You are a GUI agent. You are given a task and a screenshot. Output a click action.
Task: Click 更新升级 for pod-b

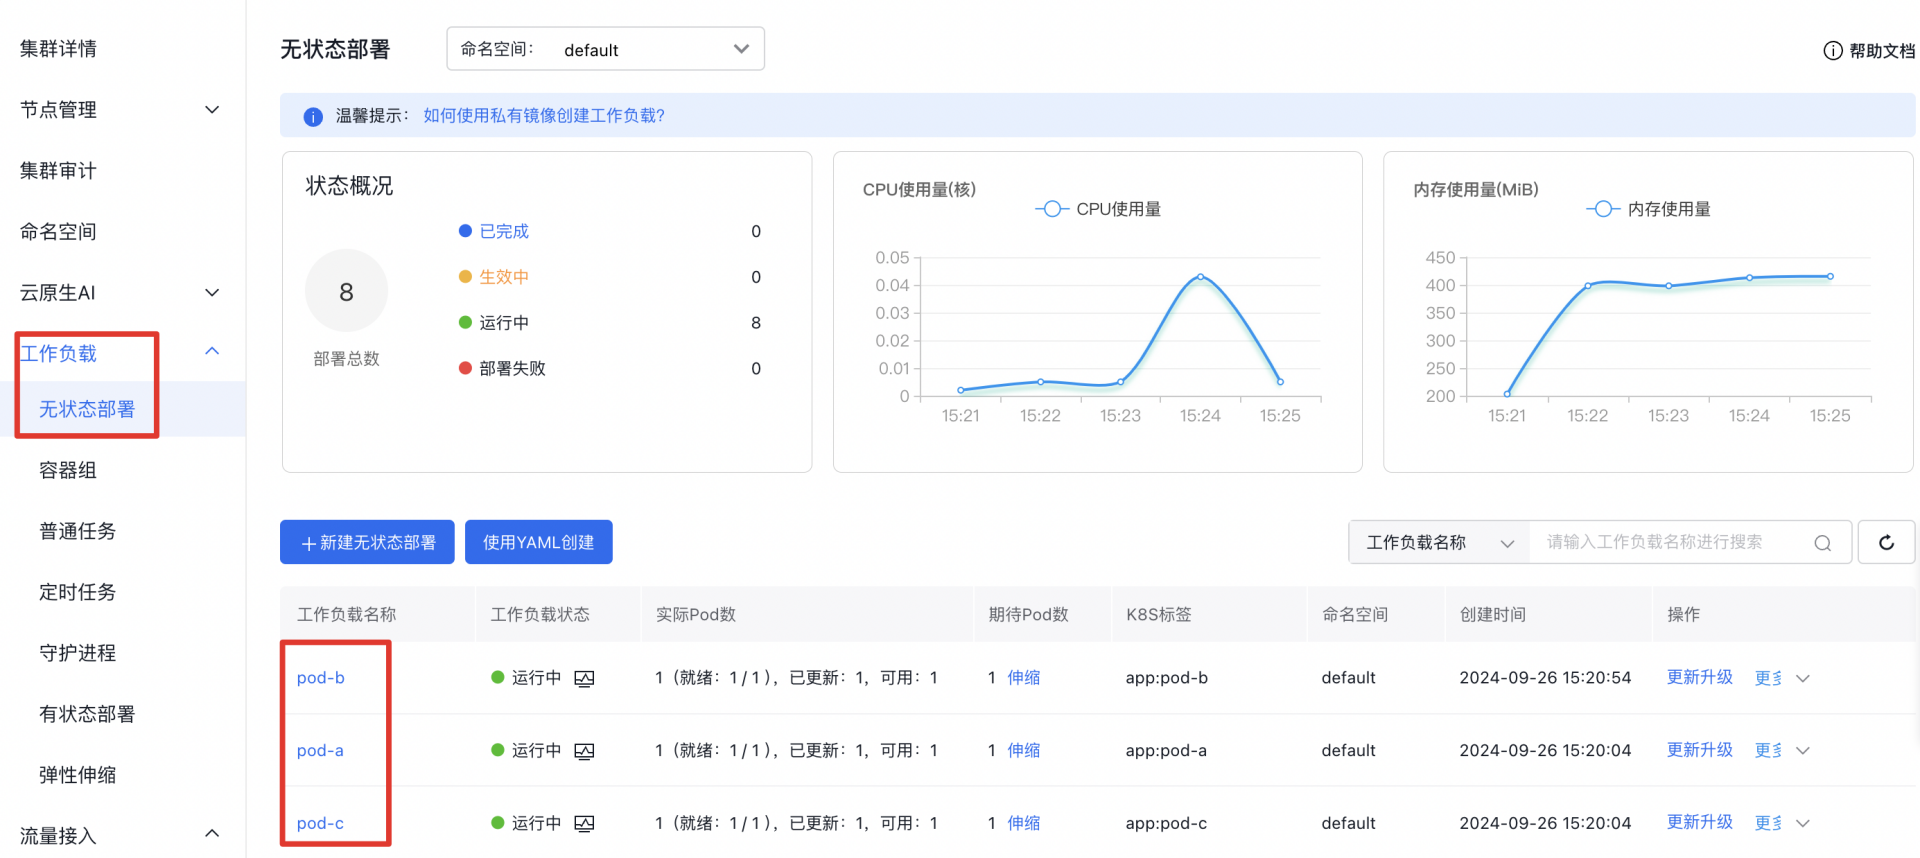(x=1700, y=677)
